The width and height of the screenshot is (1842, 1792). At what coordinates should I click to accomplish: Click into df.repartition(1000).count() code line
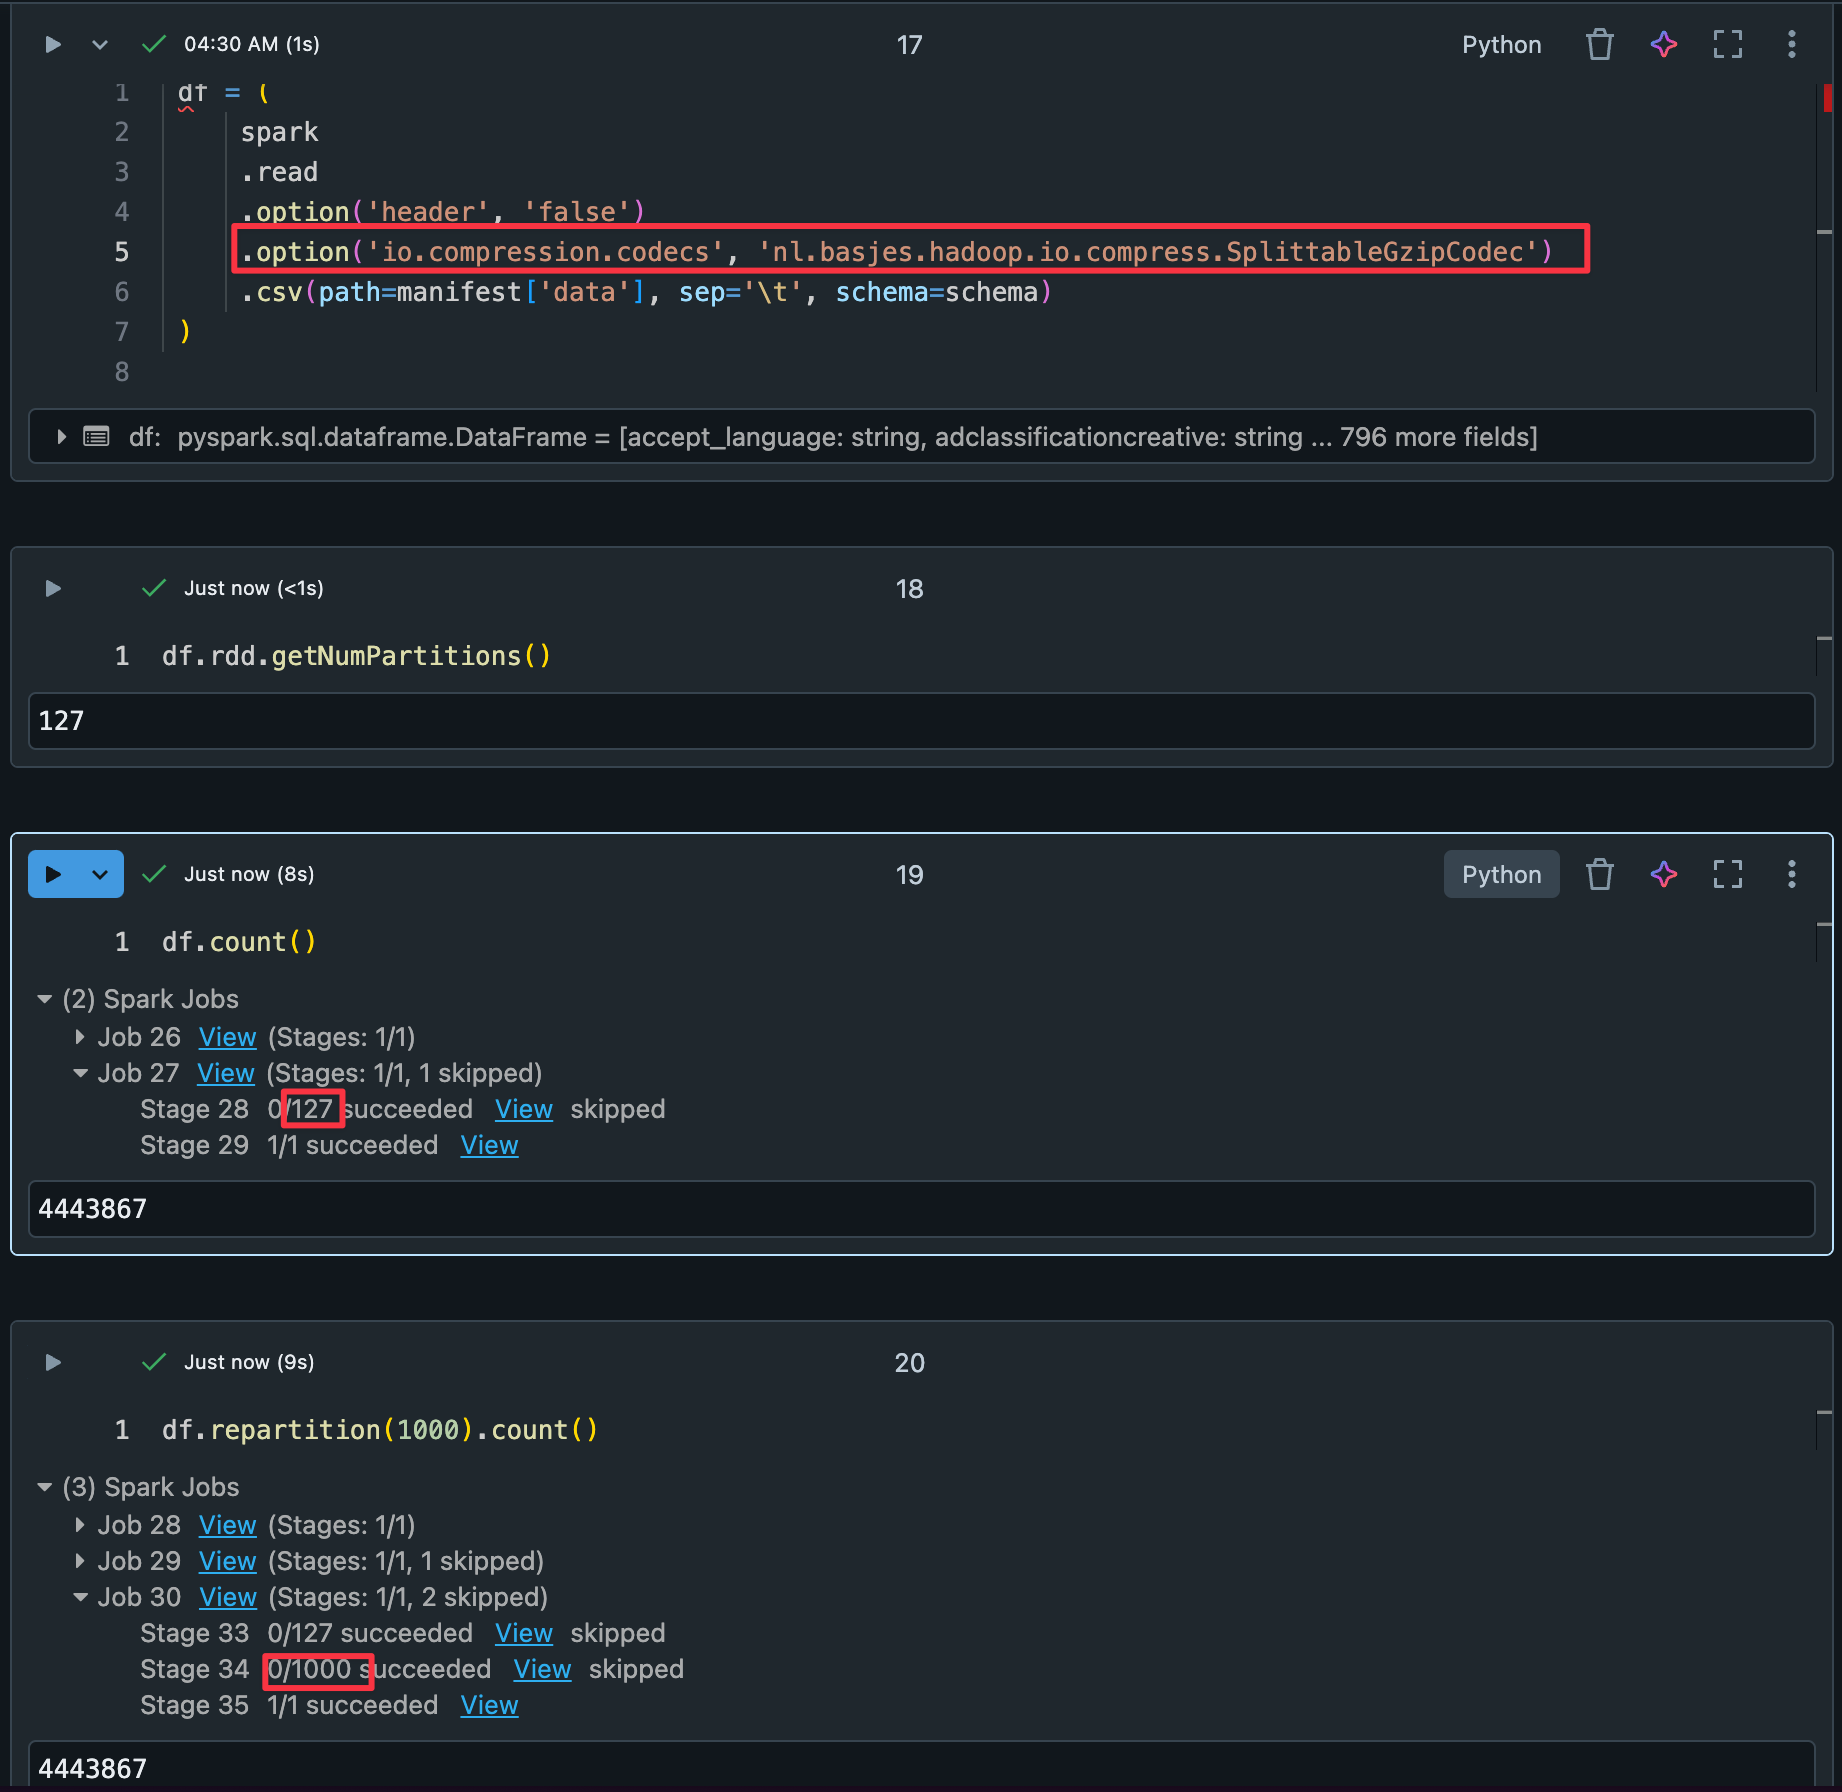(x=380, y=1430)
